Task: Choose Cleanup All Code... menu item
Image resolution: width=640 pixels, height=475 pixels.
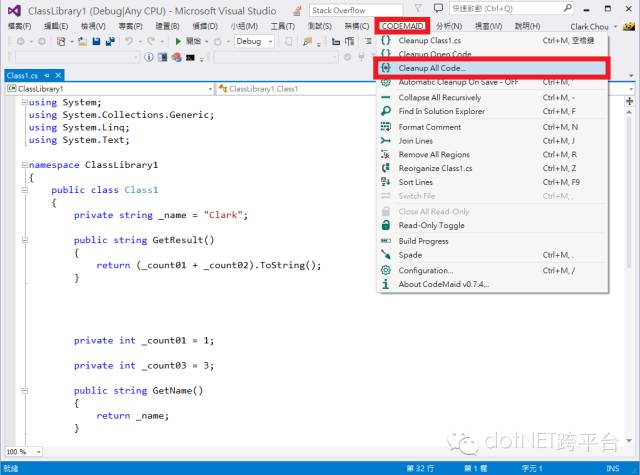Action: (492, 68)
